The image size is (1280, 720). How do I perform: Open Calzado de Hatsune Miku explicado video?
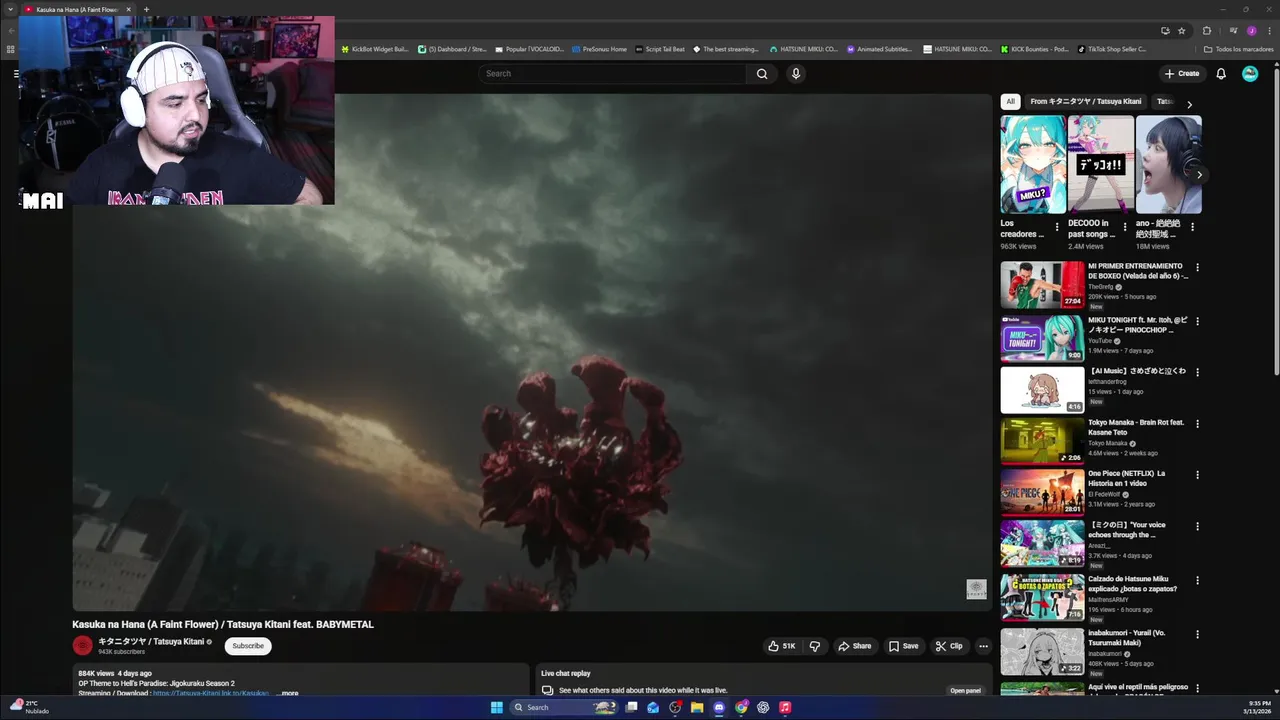point(1042,597)
